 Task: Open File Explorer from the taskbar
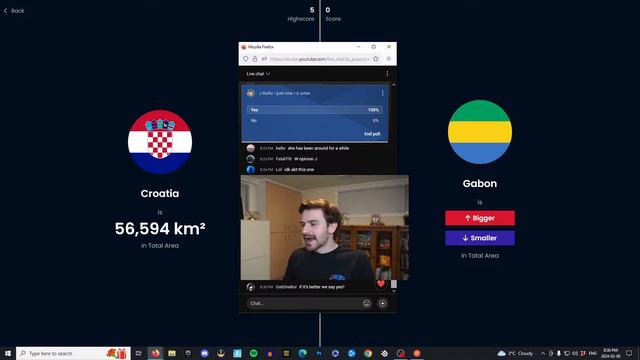click(x=172, y=353)
